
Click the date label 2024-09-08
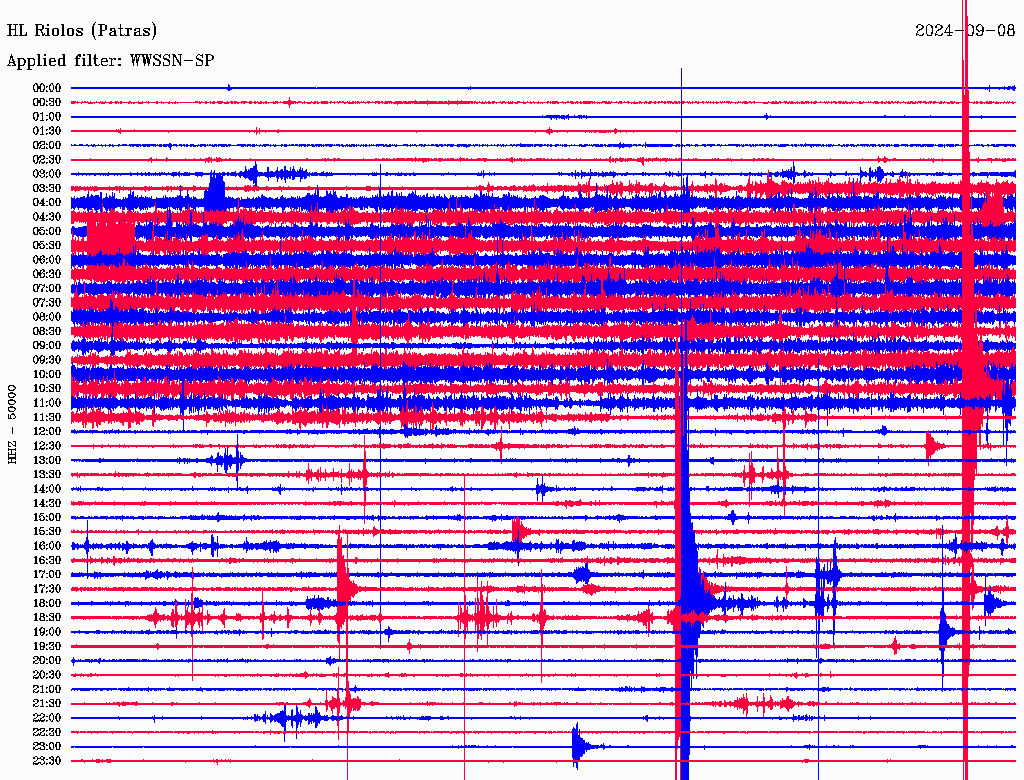point(965,31)
